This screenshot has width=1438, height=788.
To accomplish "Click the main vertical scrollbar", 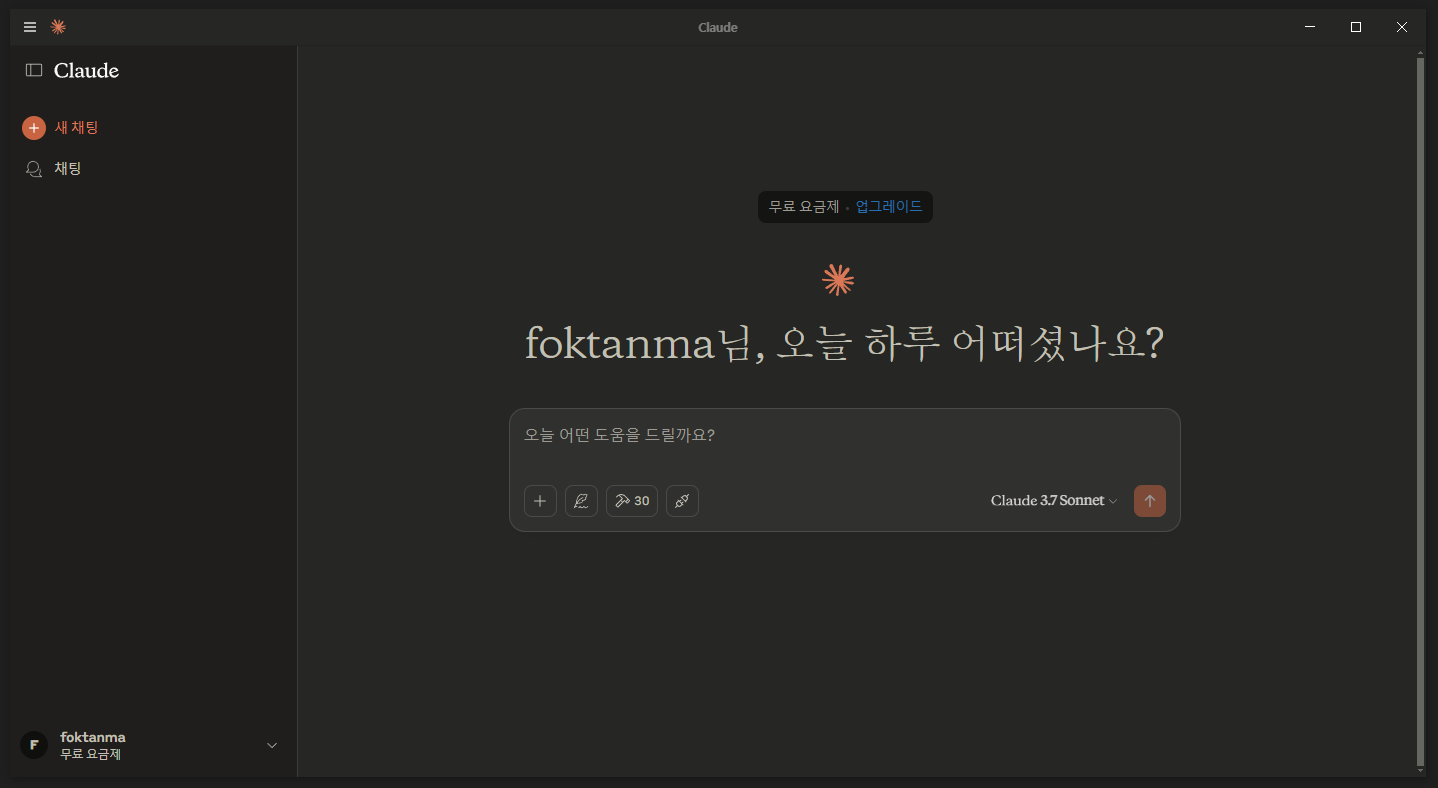I will (1420, 412).
